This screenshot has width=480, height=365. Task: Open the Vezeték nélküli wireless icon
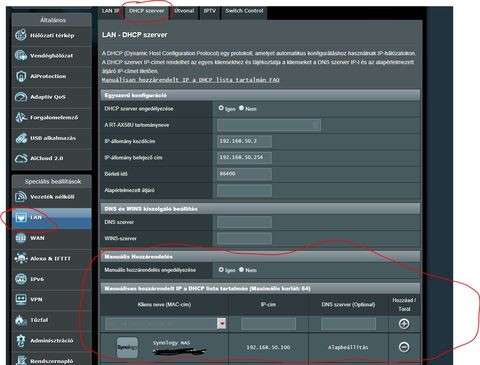(x=21, y=197)
